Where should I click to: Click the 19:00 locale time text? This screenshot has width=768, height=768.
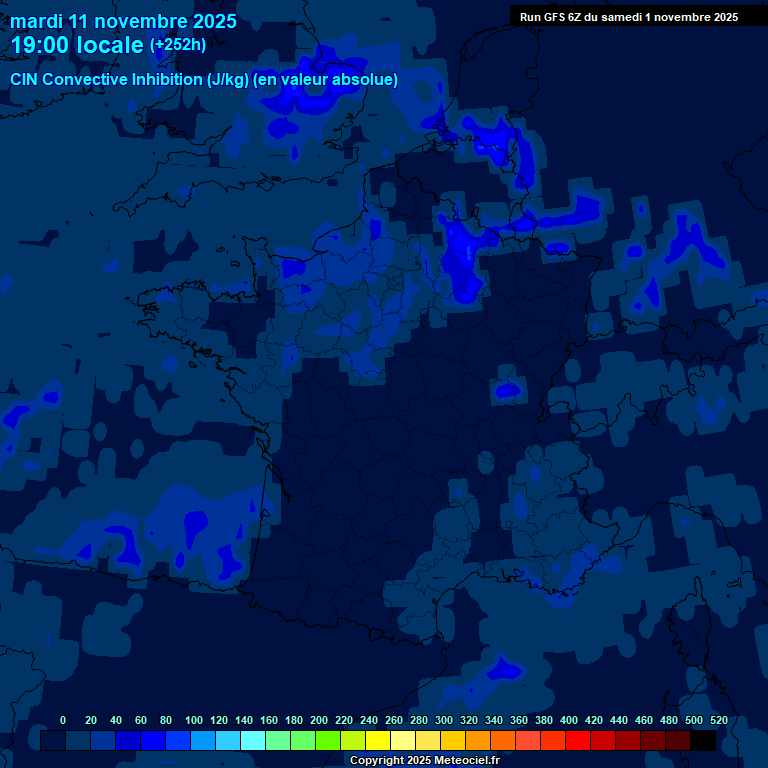[78, 46]
